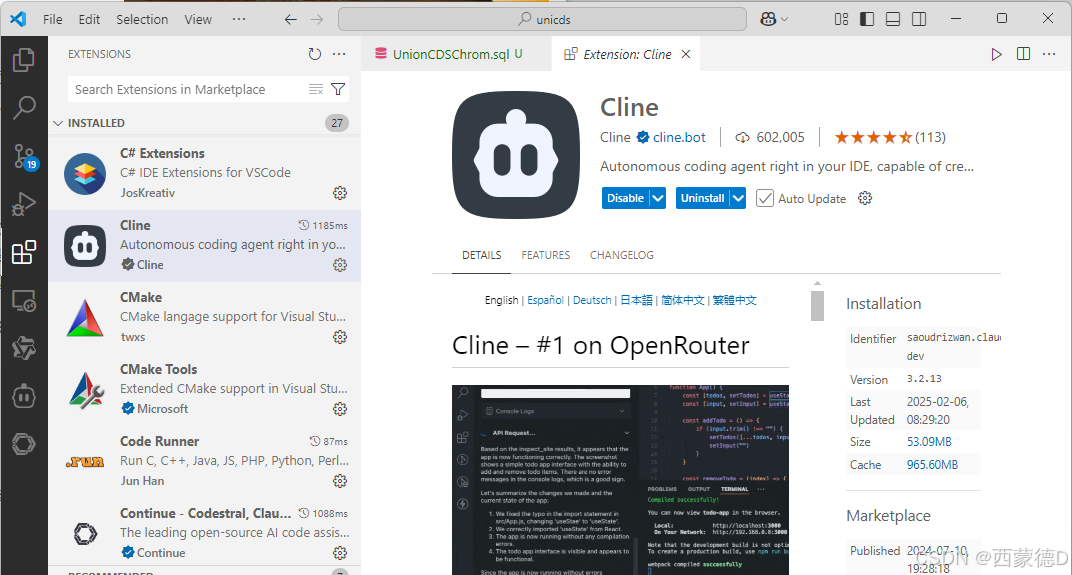The image size is (1072, 575).
Task: Open View menu
Action: click(198, 19)
